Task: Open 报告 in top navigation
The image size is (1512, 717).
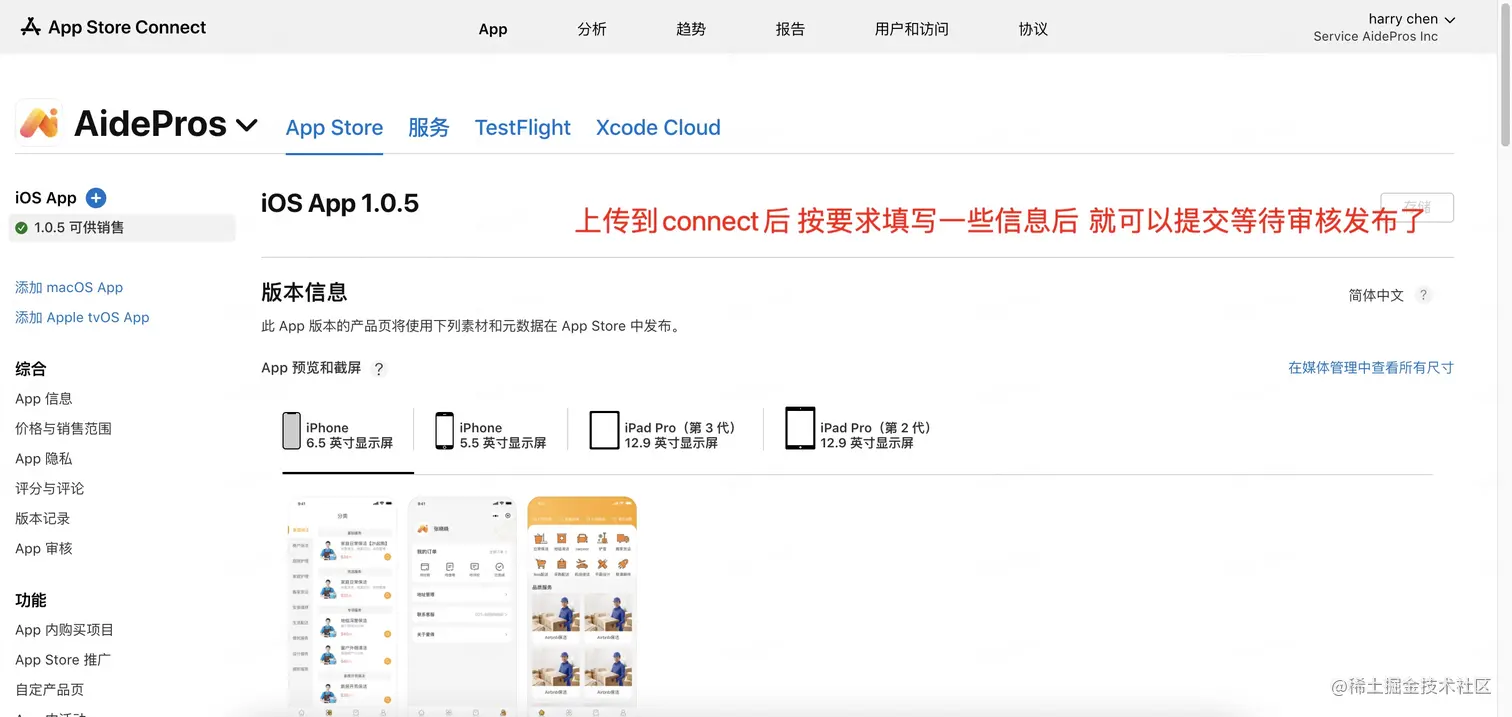Action: coord(790,29)
